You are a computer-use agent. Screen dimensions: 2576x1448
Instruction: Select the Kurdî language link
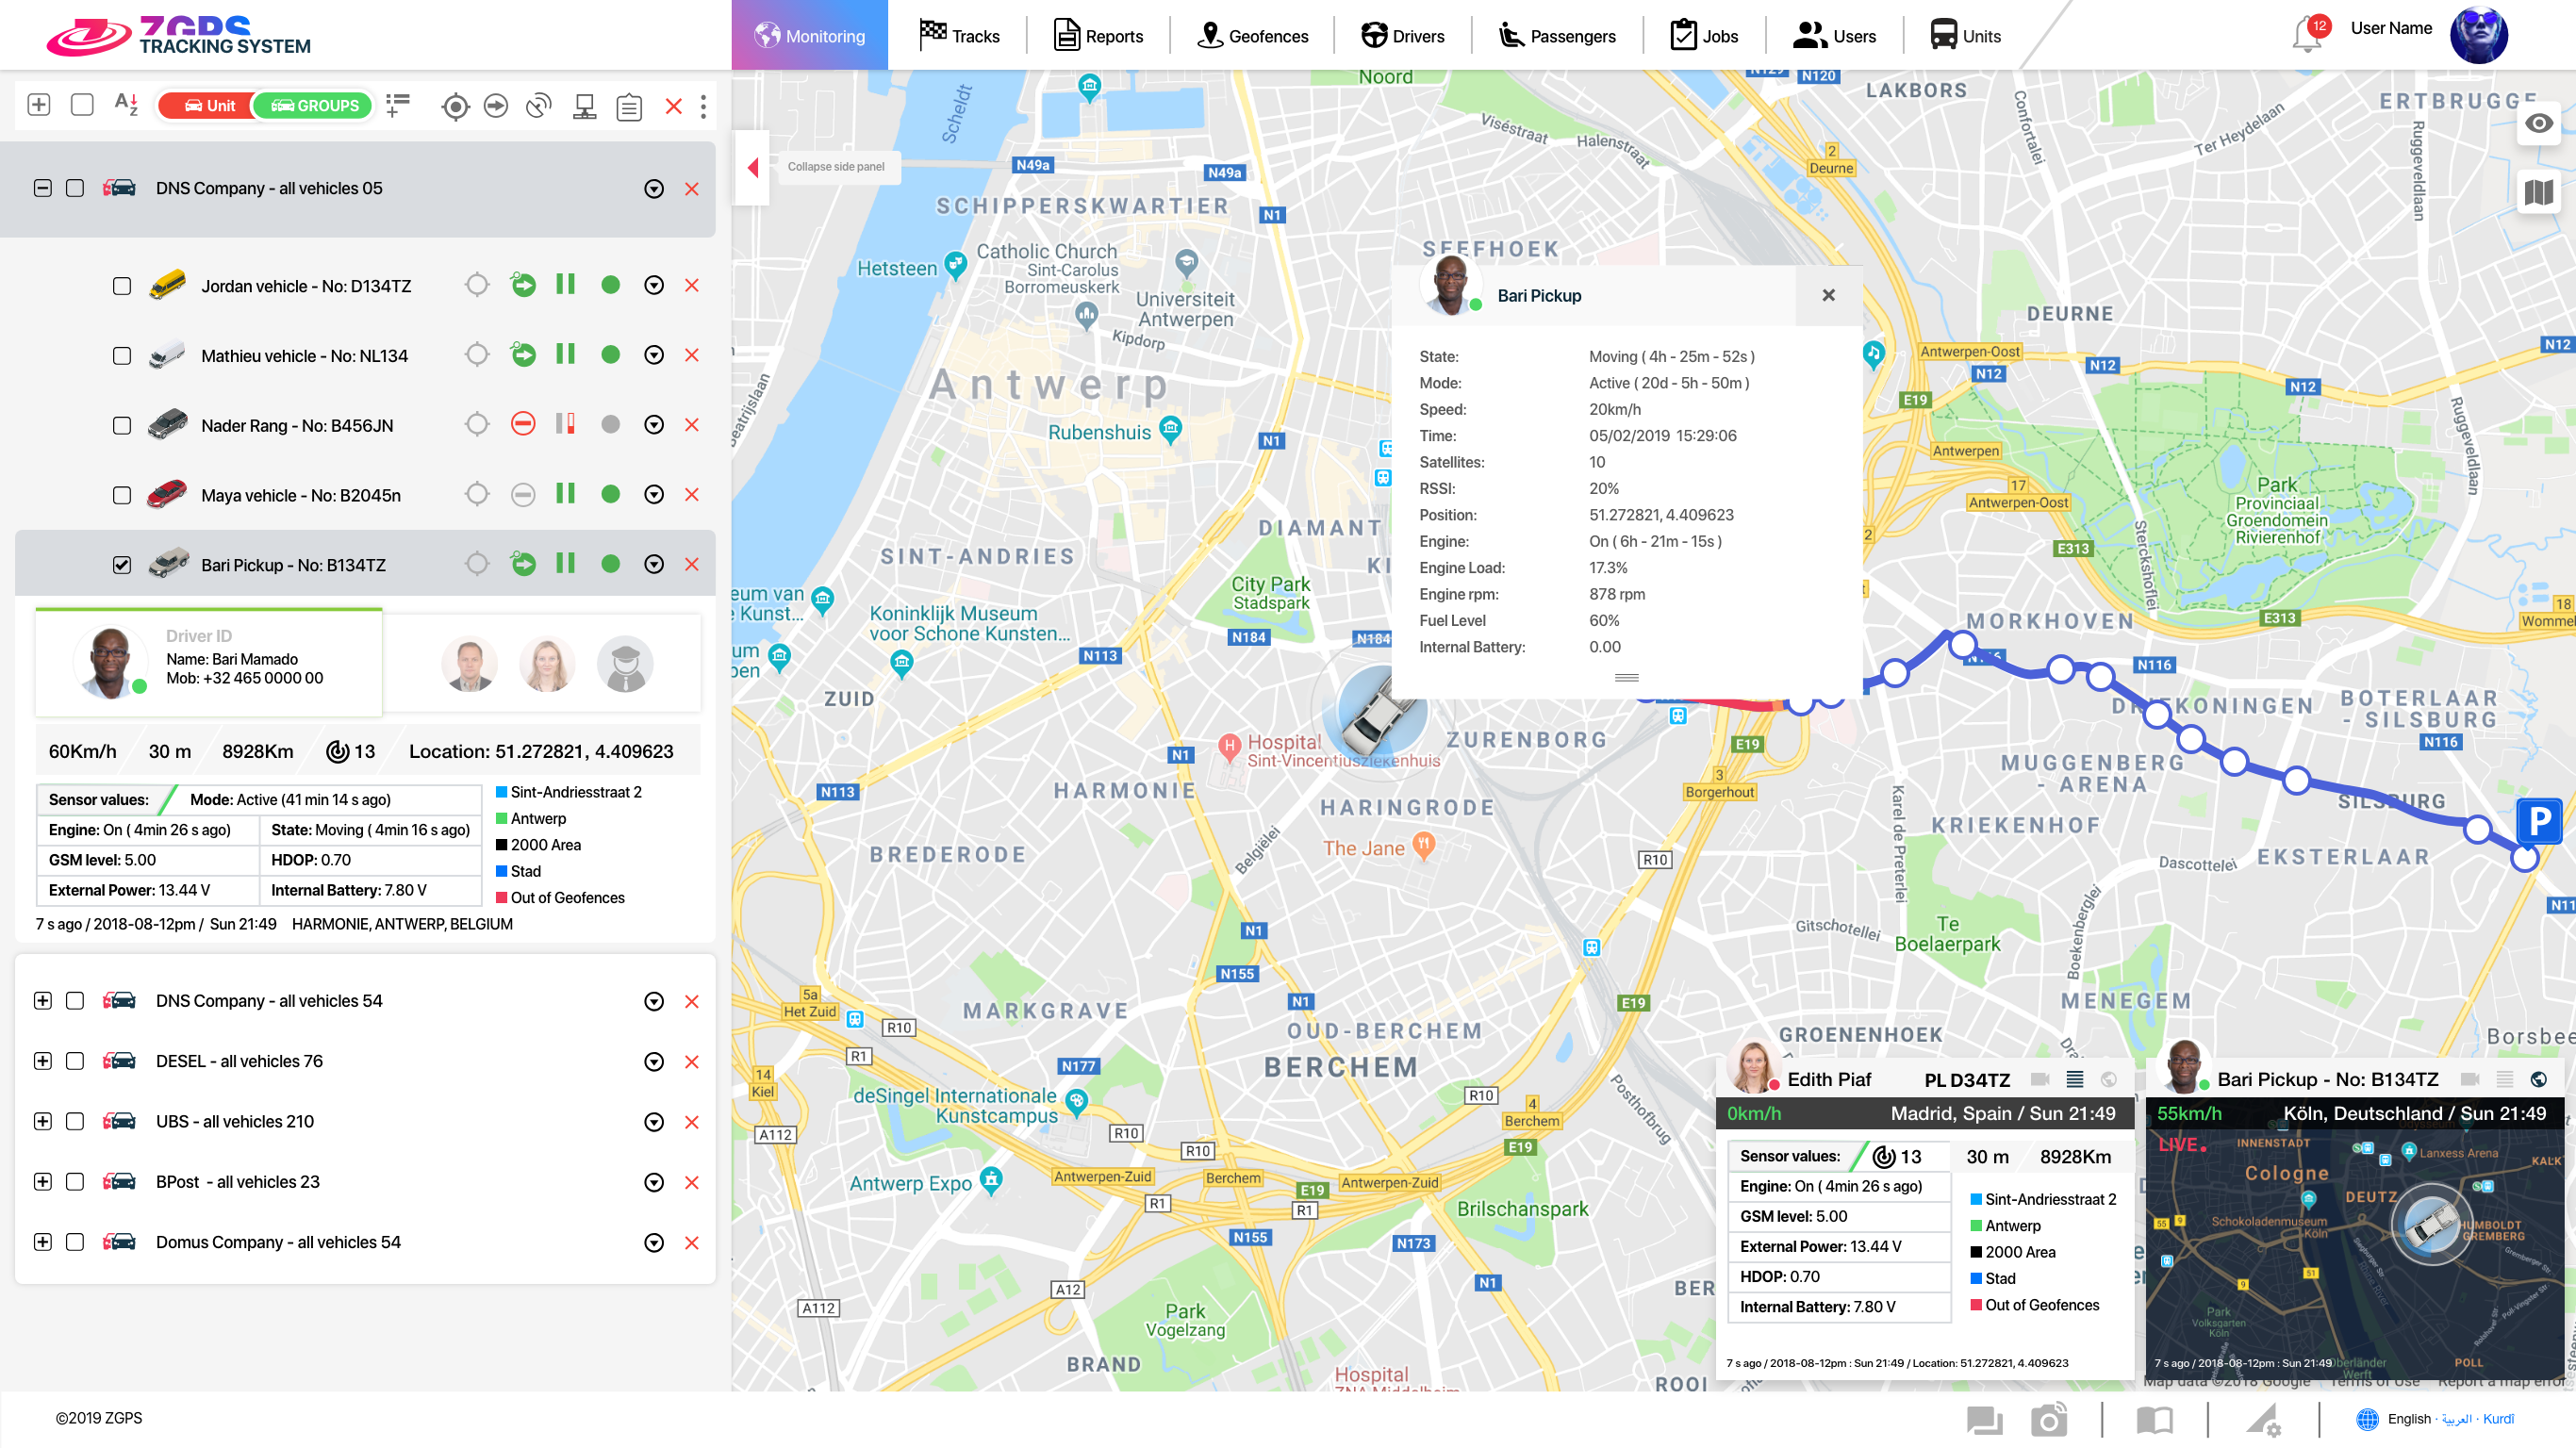pyautogui.click(x=2498, y=1418)
